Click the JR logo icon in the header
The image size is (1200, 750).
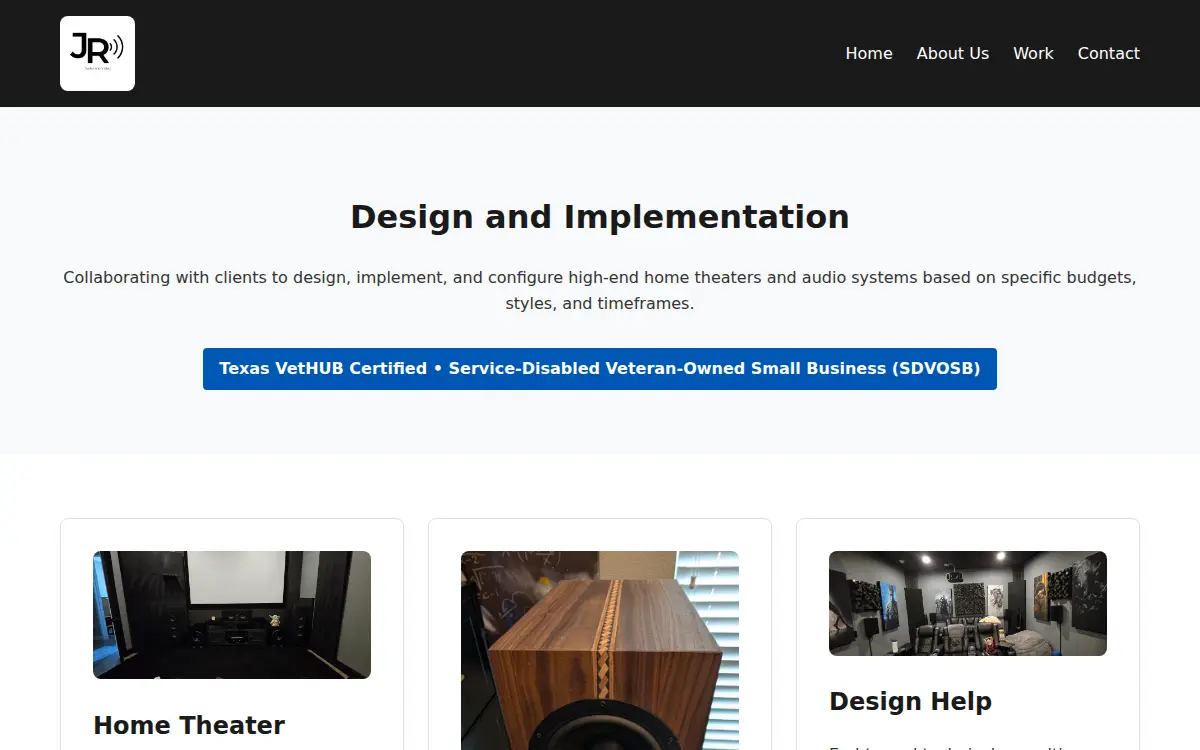(x=97, y=53)
